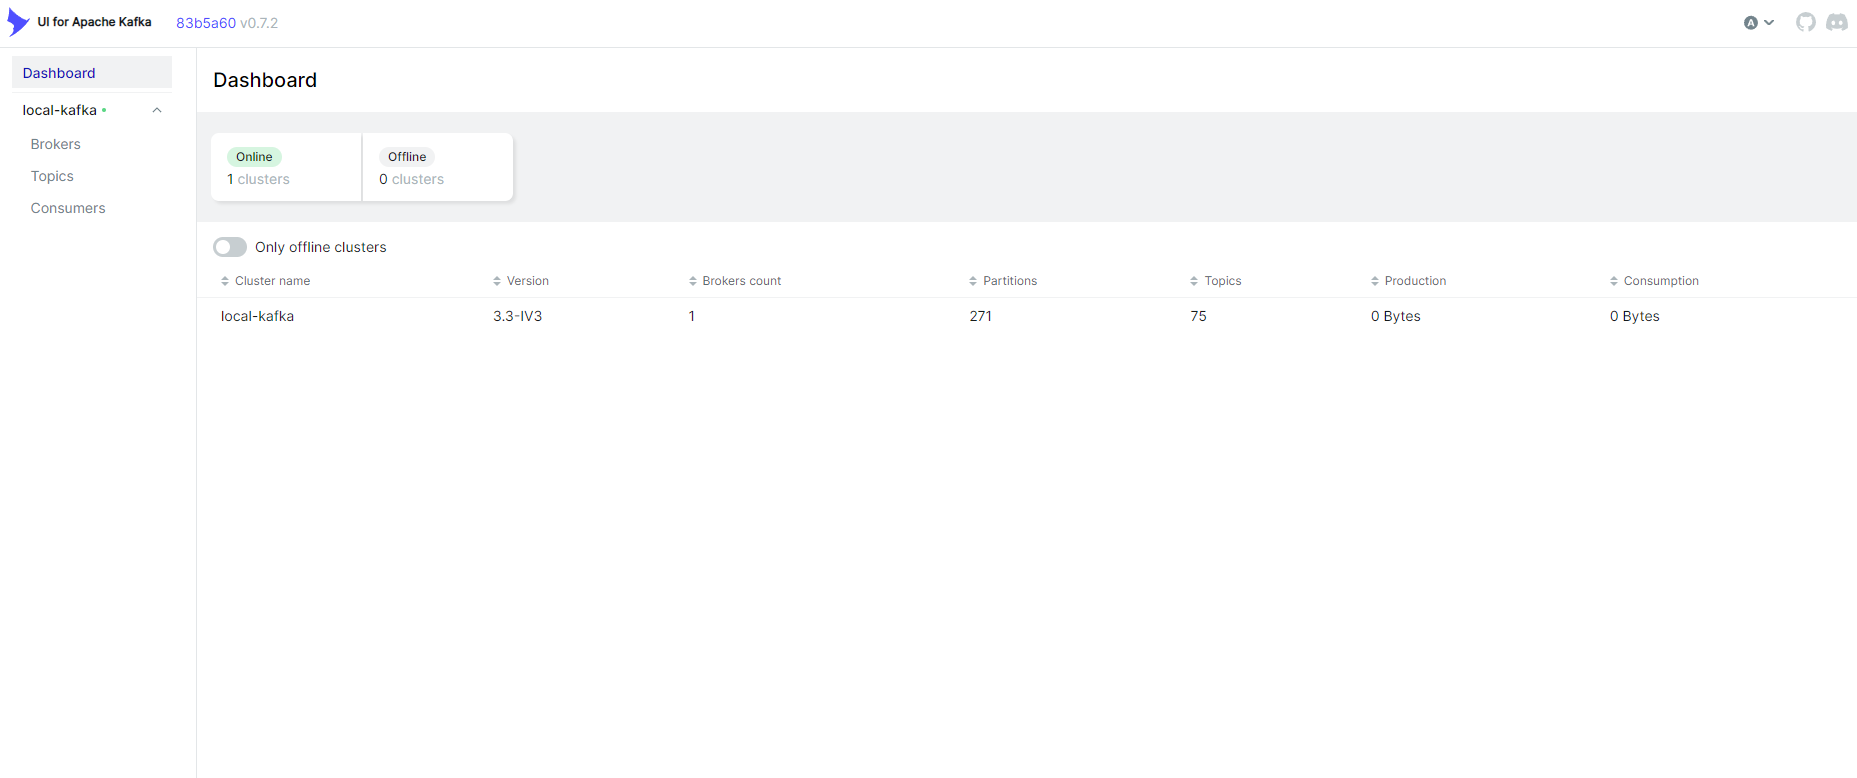Open the theme selector dropdown
Viewport: 1857px width, 778px height.
(x=1758, y=22)
